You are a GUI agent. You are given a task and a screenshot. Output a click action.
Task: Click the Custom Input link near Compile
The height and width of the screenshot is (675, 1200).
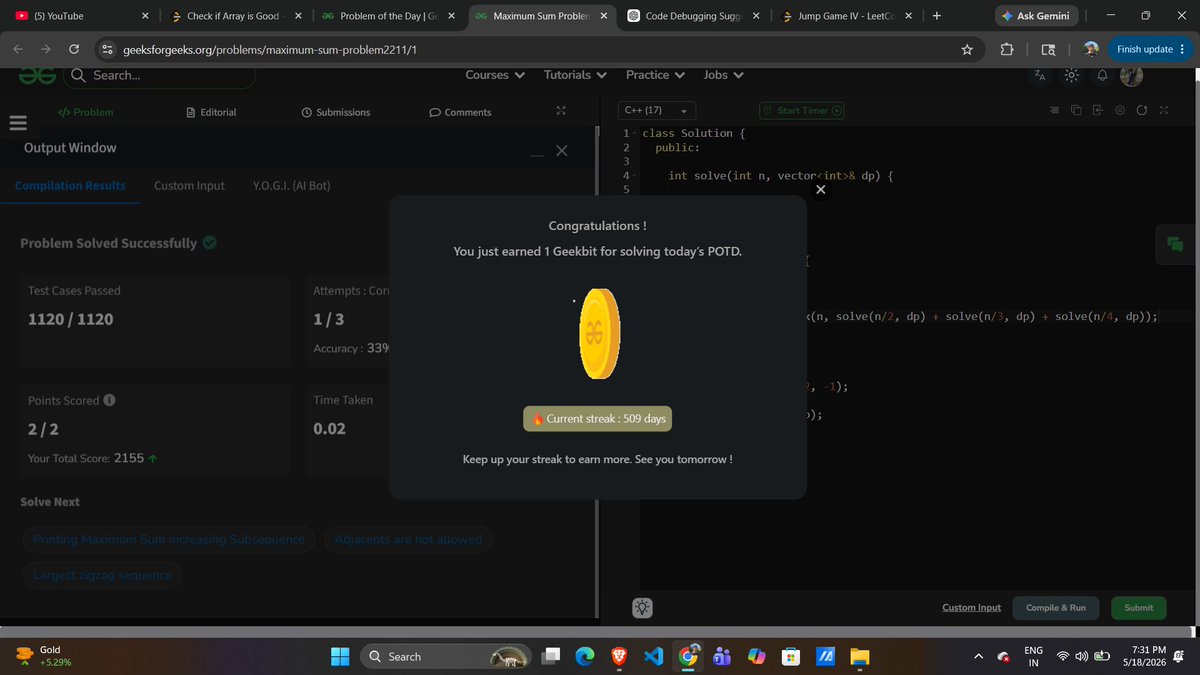click(x=971, y=607)
